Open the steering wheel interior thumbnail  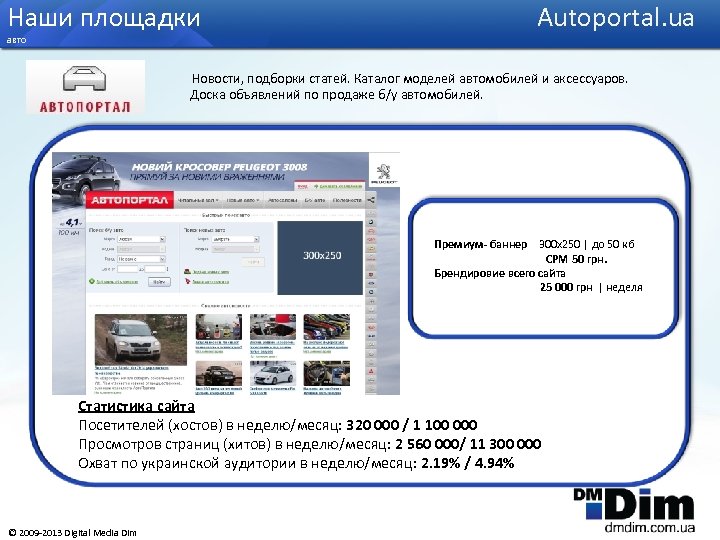click(326, 373)
